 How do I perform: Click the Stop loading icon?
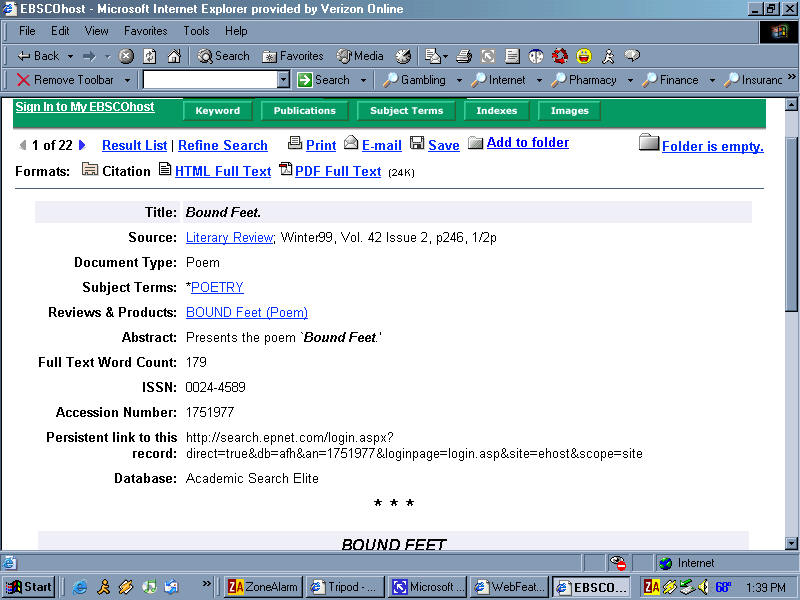click(x=126, y=56)
